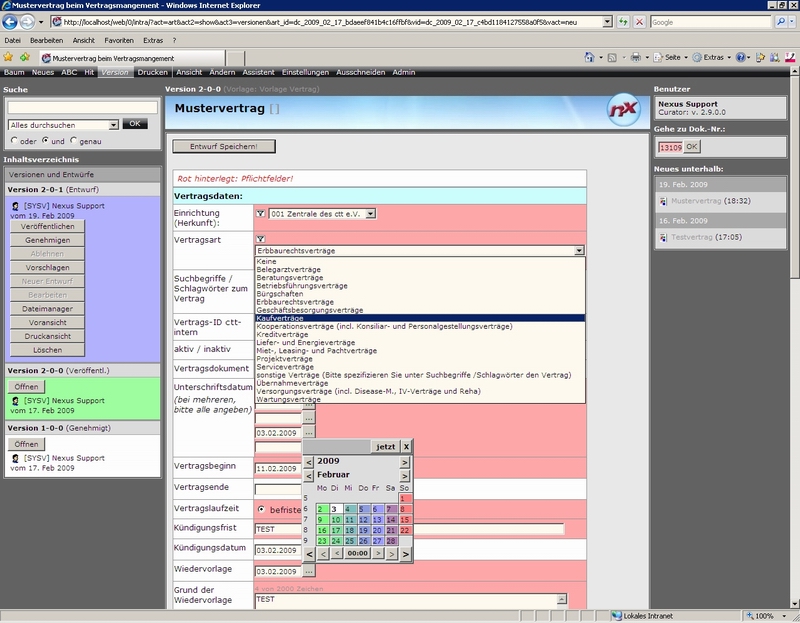Open the Drucken menu item
The width and height of the screenshot is (800, 623).
[x=153, y=72]
